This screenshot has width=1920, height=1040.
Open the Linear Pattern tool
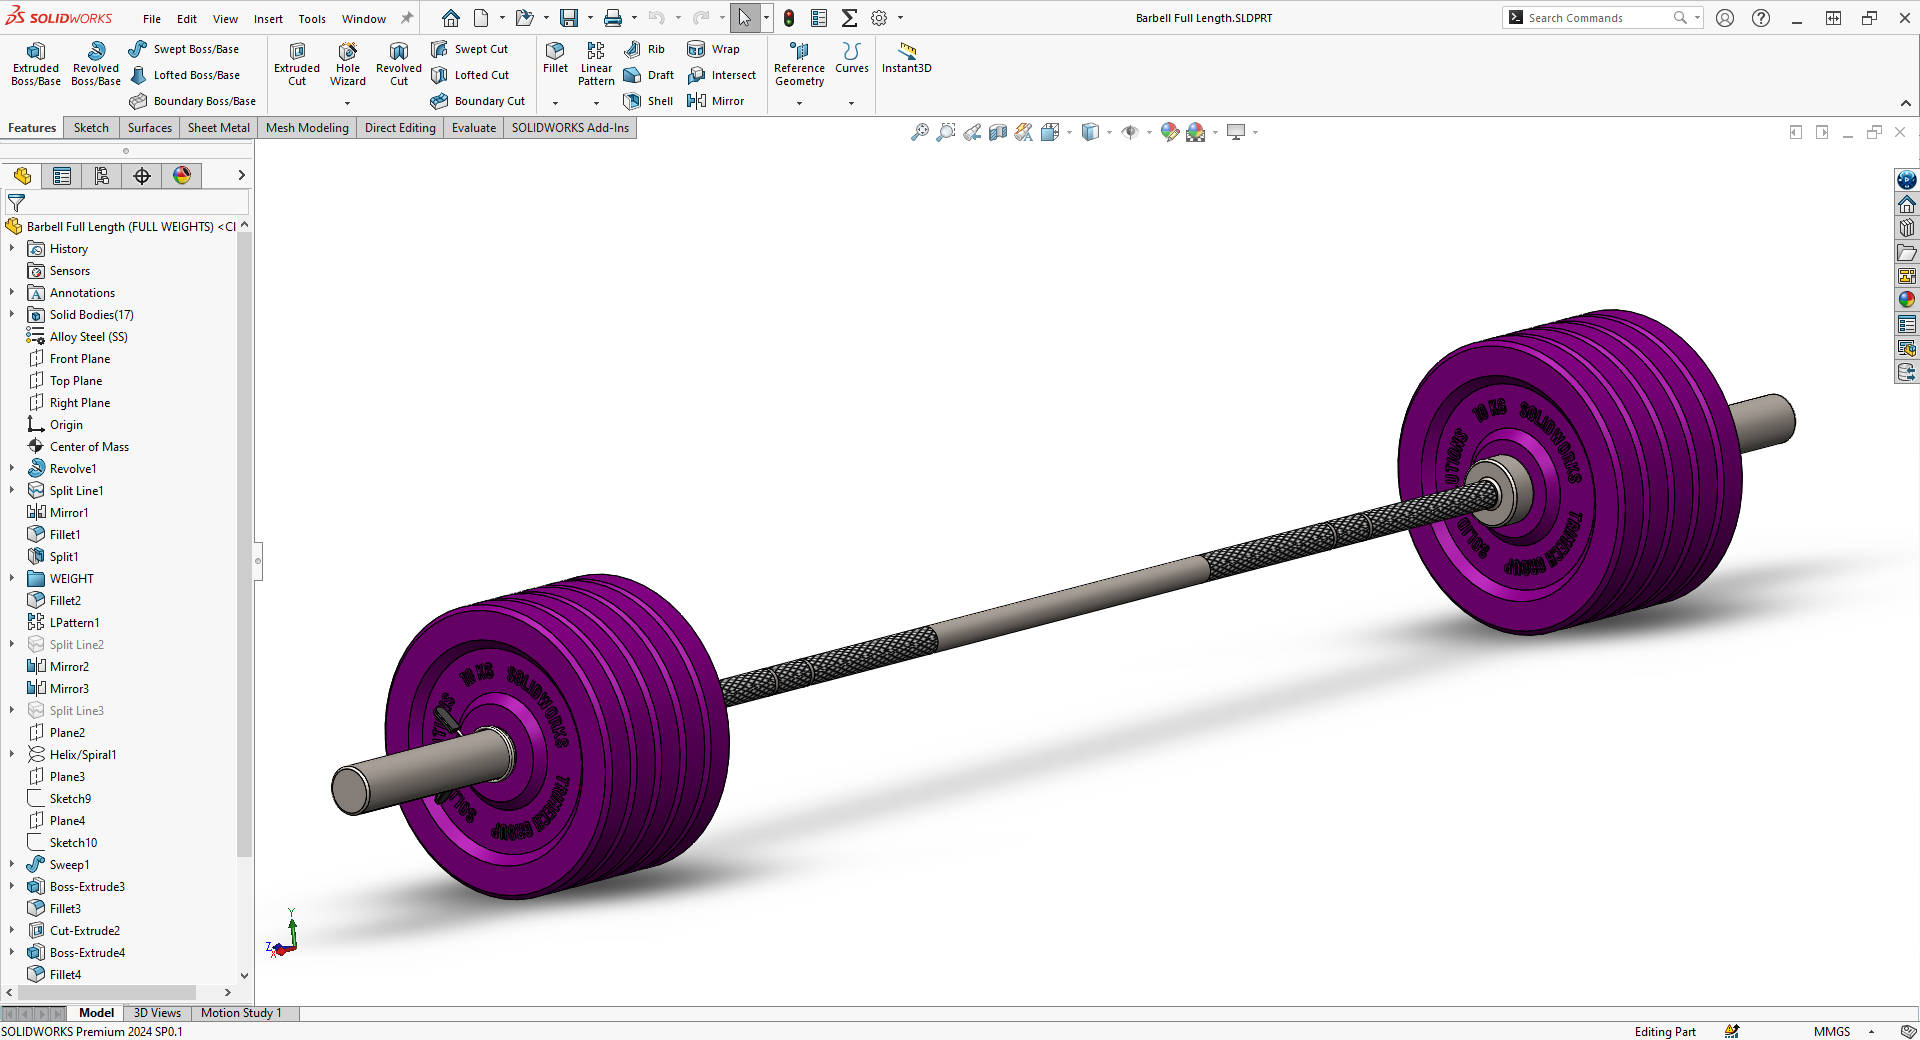(x=596, y=64)
